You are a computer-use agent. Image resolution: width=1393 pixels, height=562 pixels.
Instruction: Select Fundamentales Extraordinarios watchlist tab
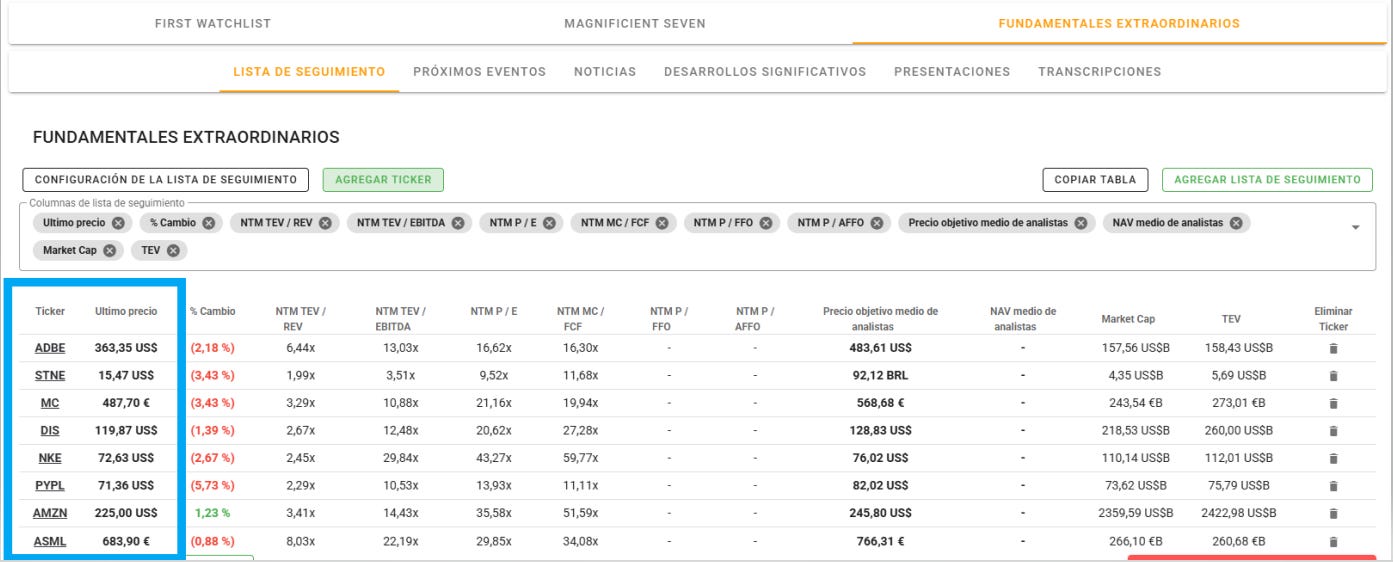[1119, 23]
